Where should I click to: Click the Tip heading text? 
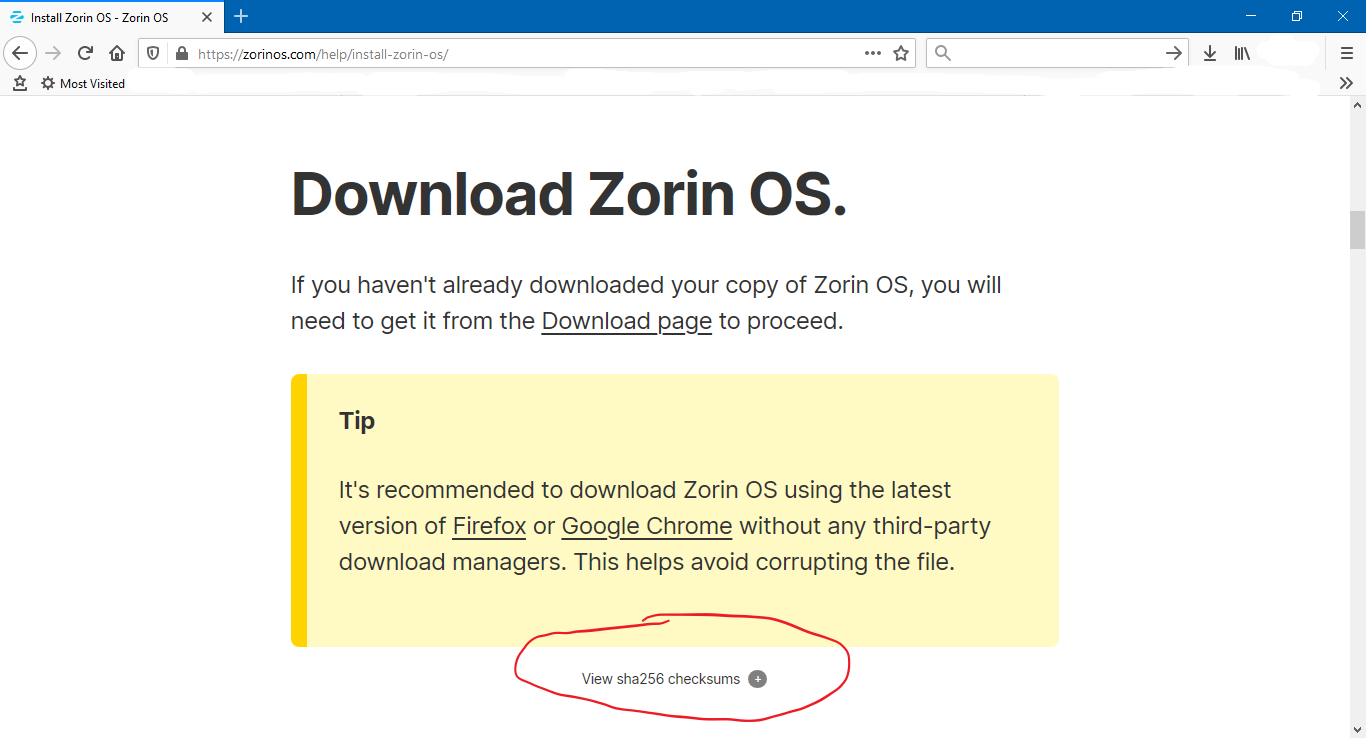[x=357, y=420]
